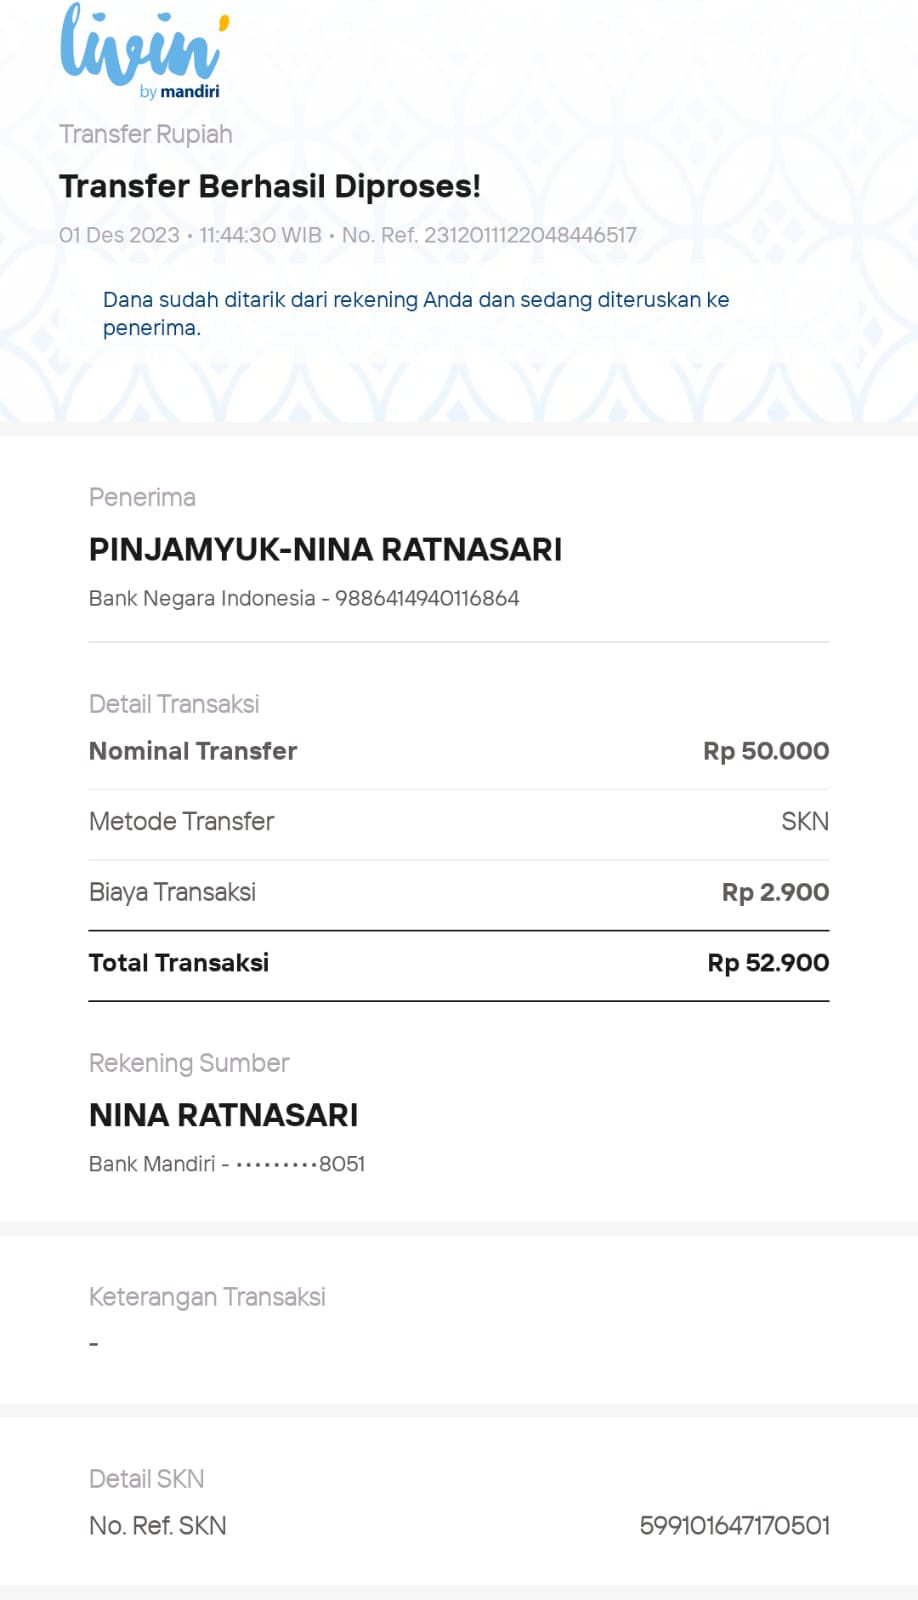The width and height of the screenshot is (918, 1600).
Task: Click the Biaya Transaksi Rp 2.900 value
Action: (x=775, y=892)
